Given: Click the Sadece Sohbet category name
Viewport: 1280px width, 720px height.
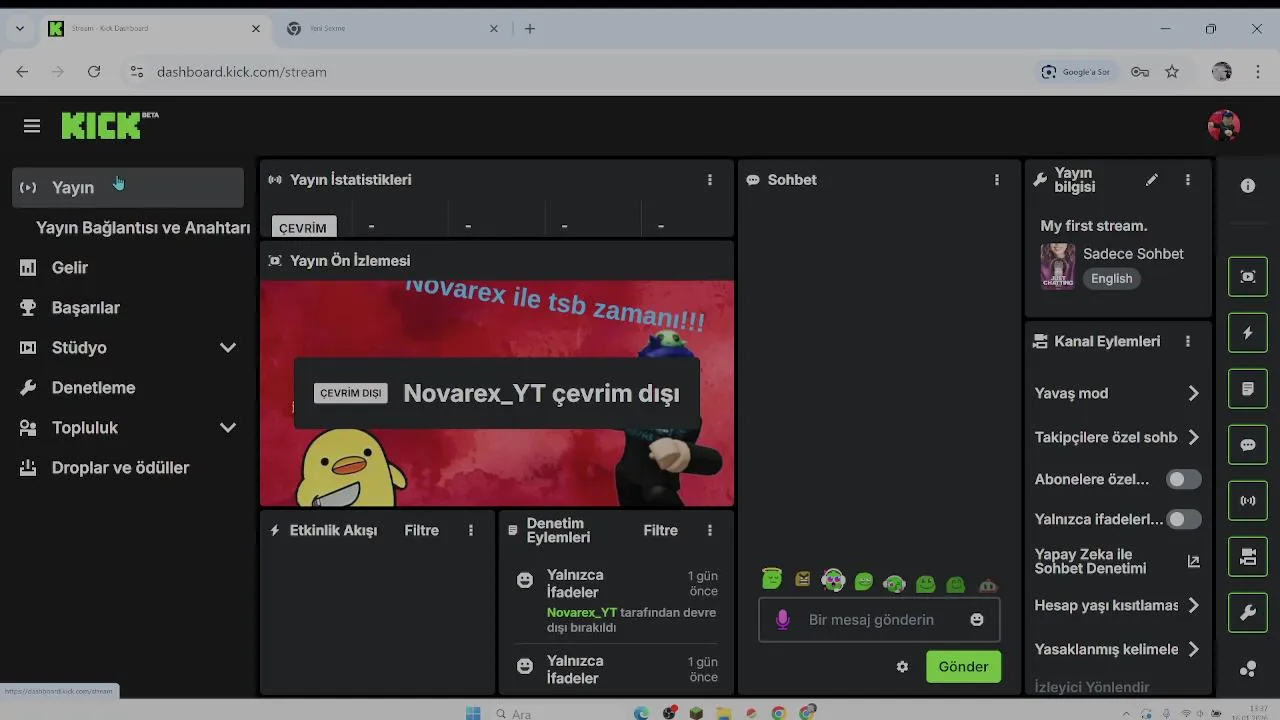Looking at the screenshot, I should [x=1133, y=254].
